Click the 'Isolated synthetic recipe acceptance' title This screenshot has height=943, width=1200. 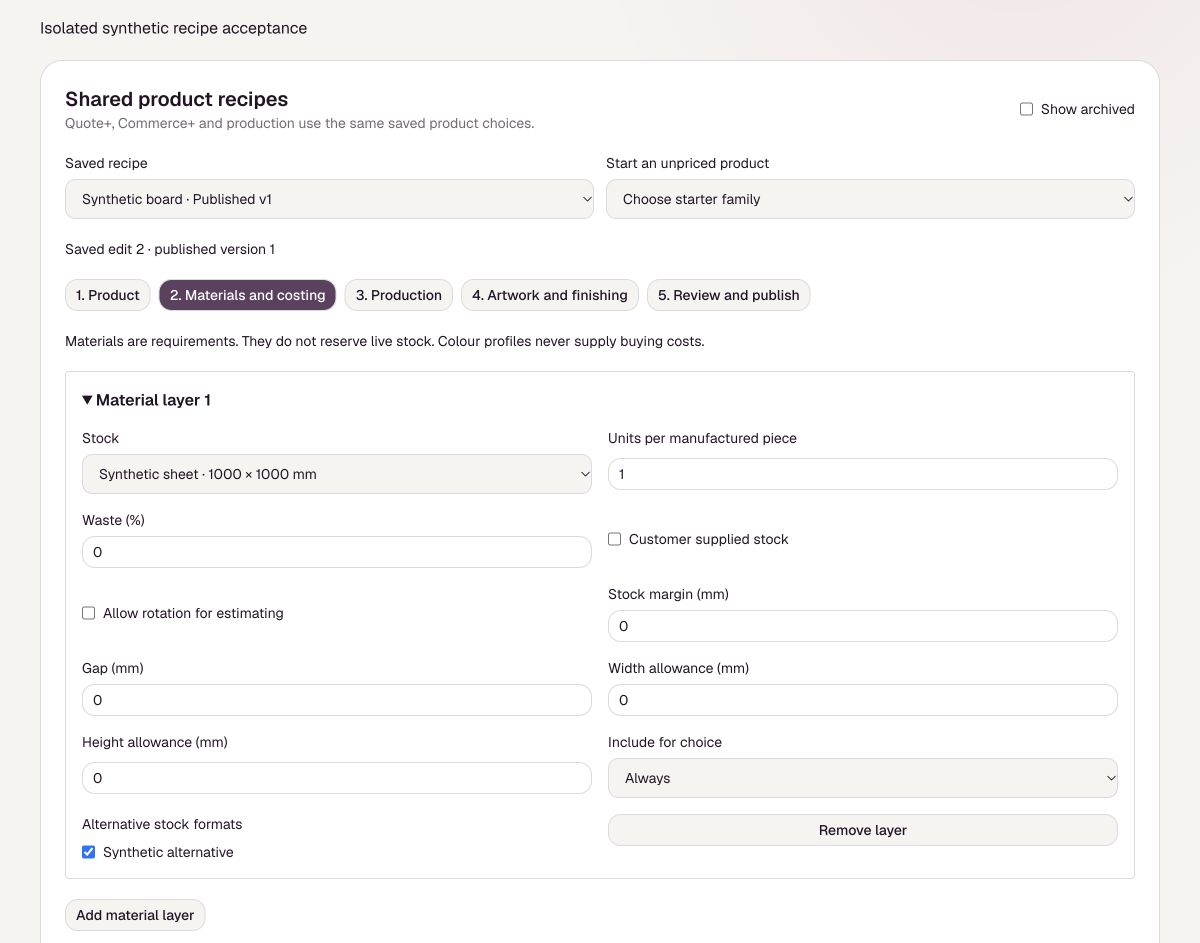click(x=173, y=28)
